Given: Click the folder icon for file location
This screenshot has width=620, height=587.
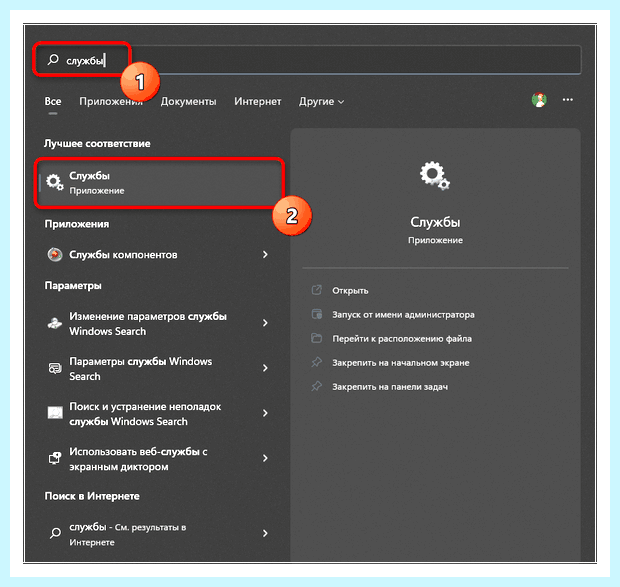Looking at the screenshot, I should click(x=317, y=338).
